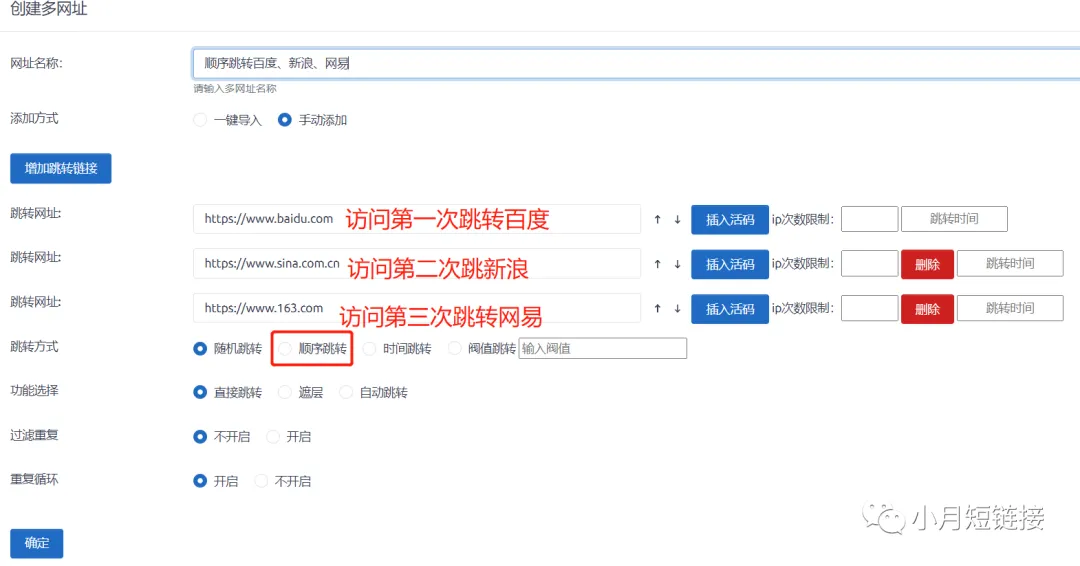Click 确定 to submit the form
This screenshot has height=566, width=1080.
pos(37,543)
